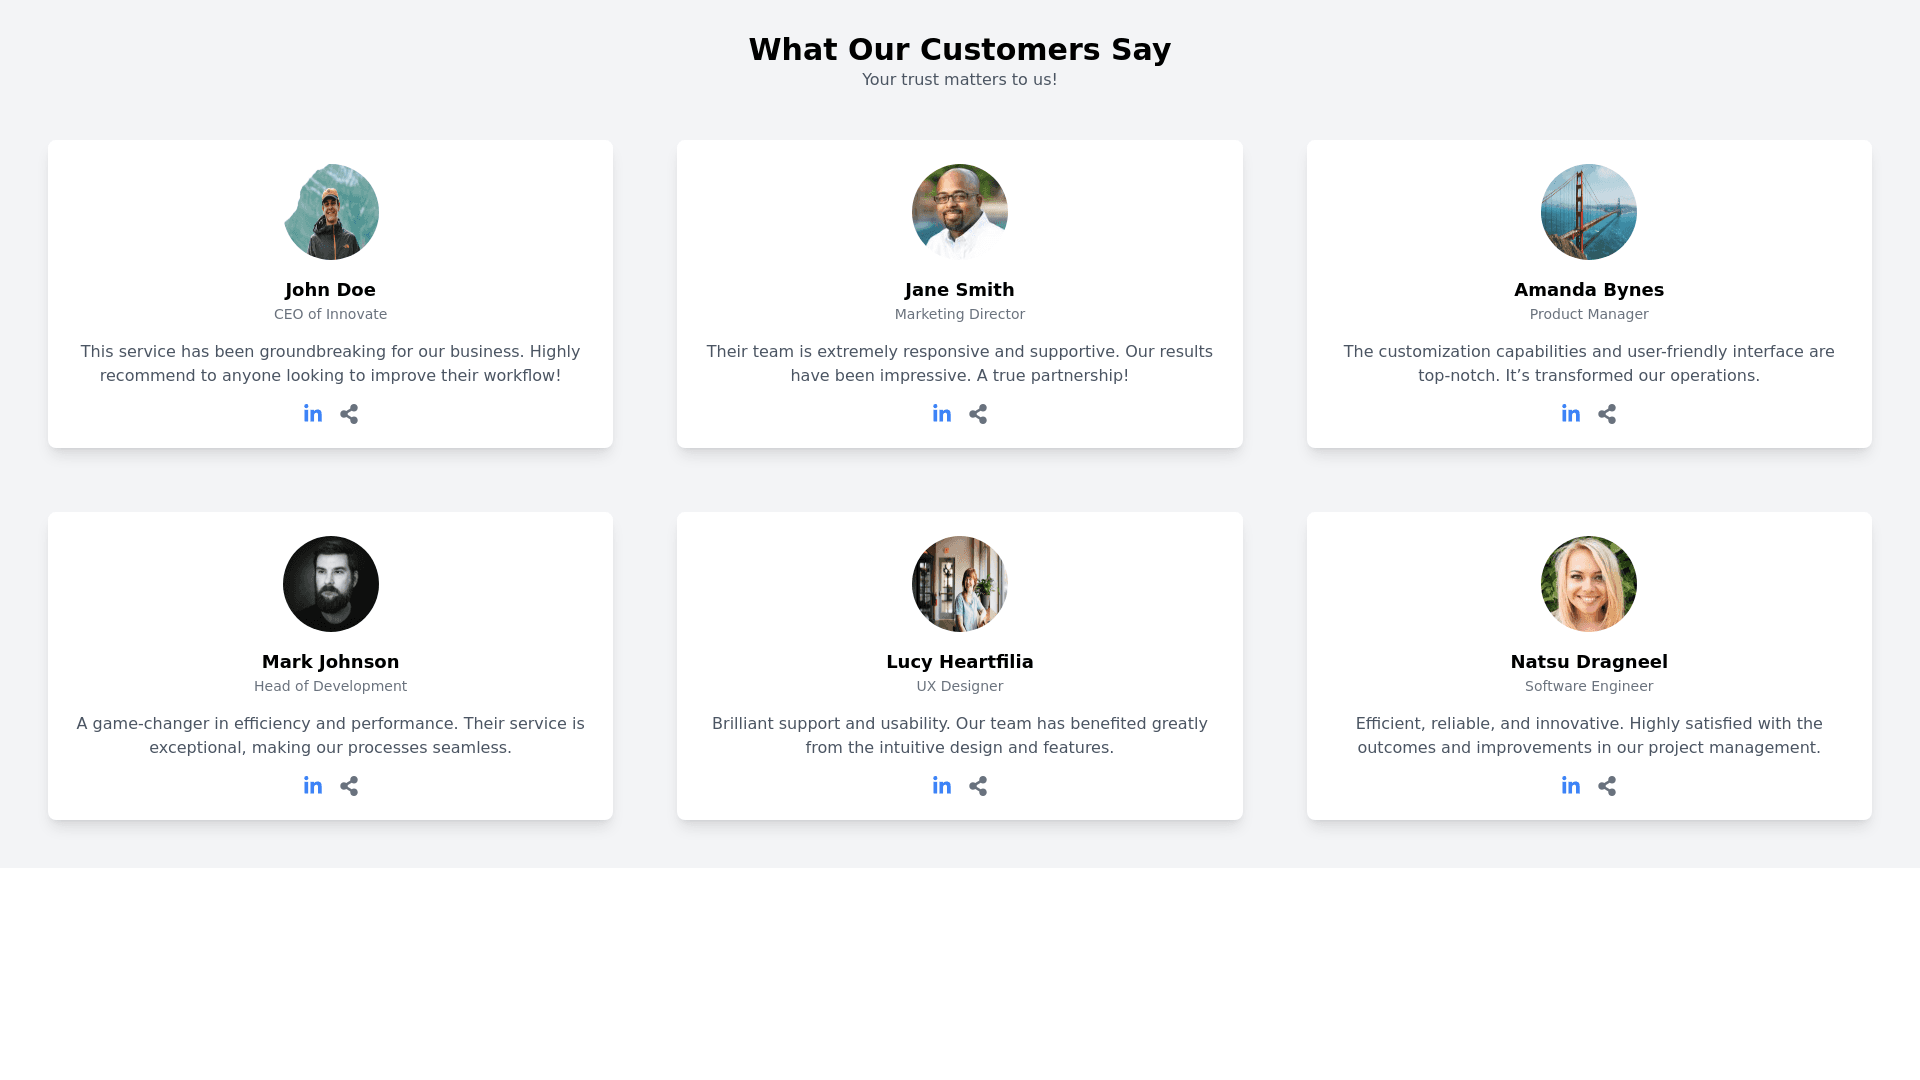This screenshot has width=1920, height=1080.
Task: Click Lucy Heartfilia's profile picture
Action: click(x=960, y=584)
